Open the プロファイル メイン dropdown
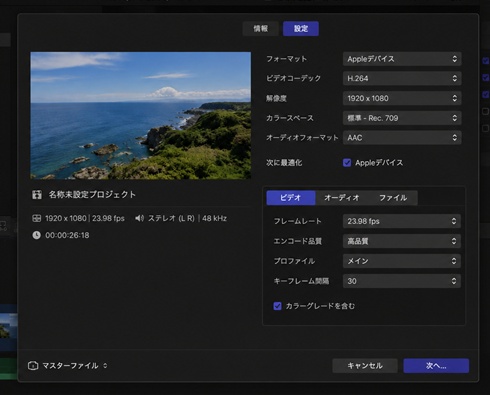 click(x=402, y=261)
